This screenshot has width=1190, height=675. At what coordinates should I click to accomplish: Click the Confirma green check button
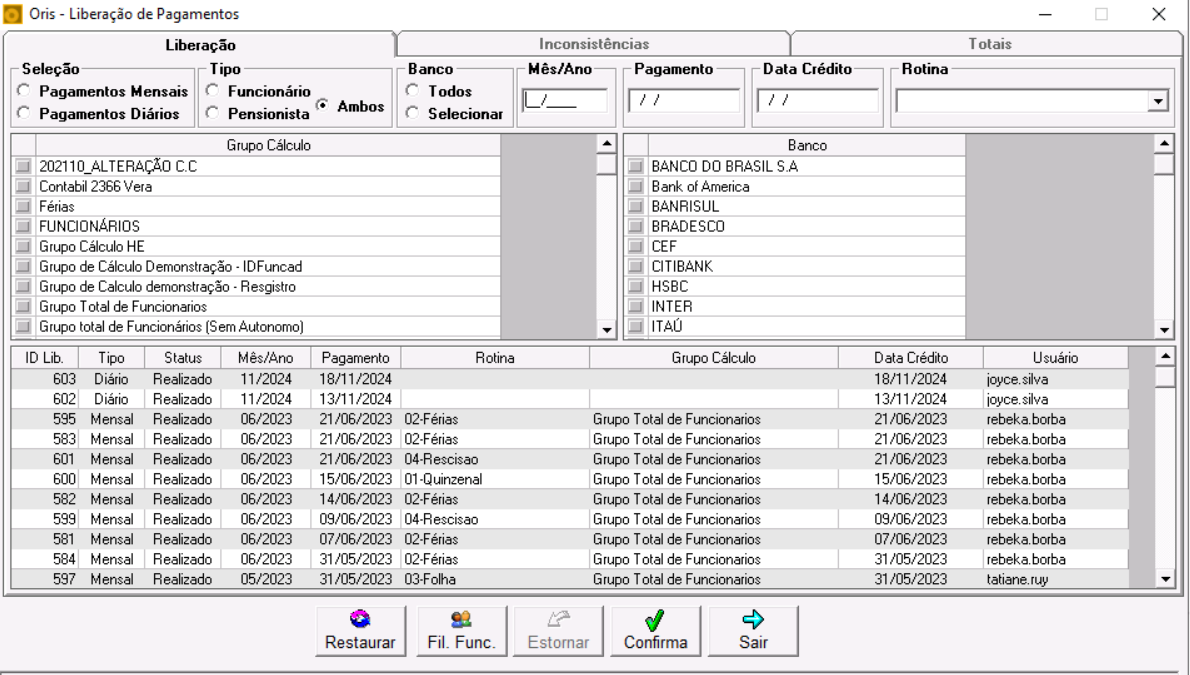pyautogui.click(x=656, y=631)
